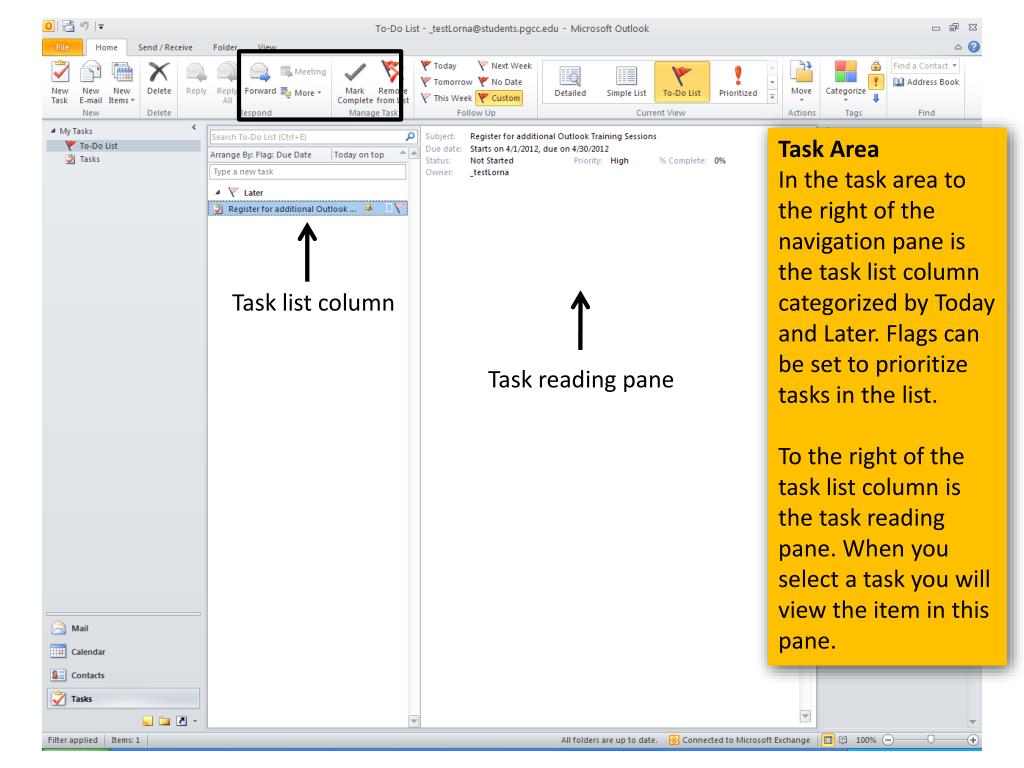Set follow up flag to No Date

[x=500, y=82]
